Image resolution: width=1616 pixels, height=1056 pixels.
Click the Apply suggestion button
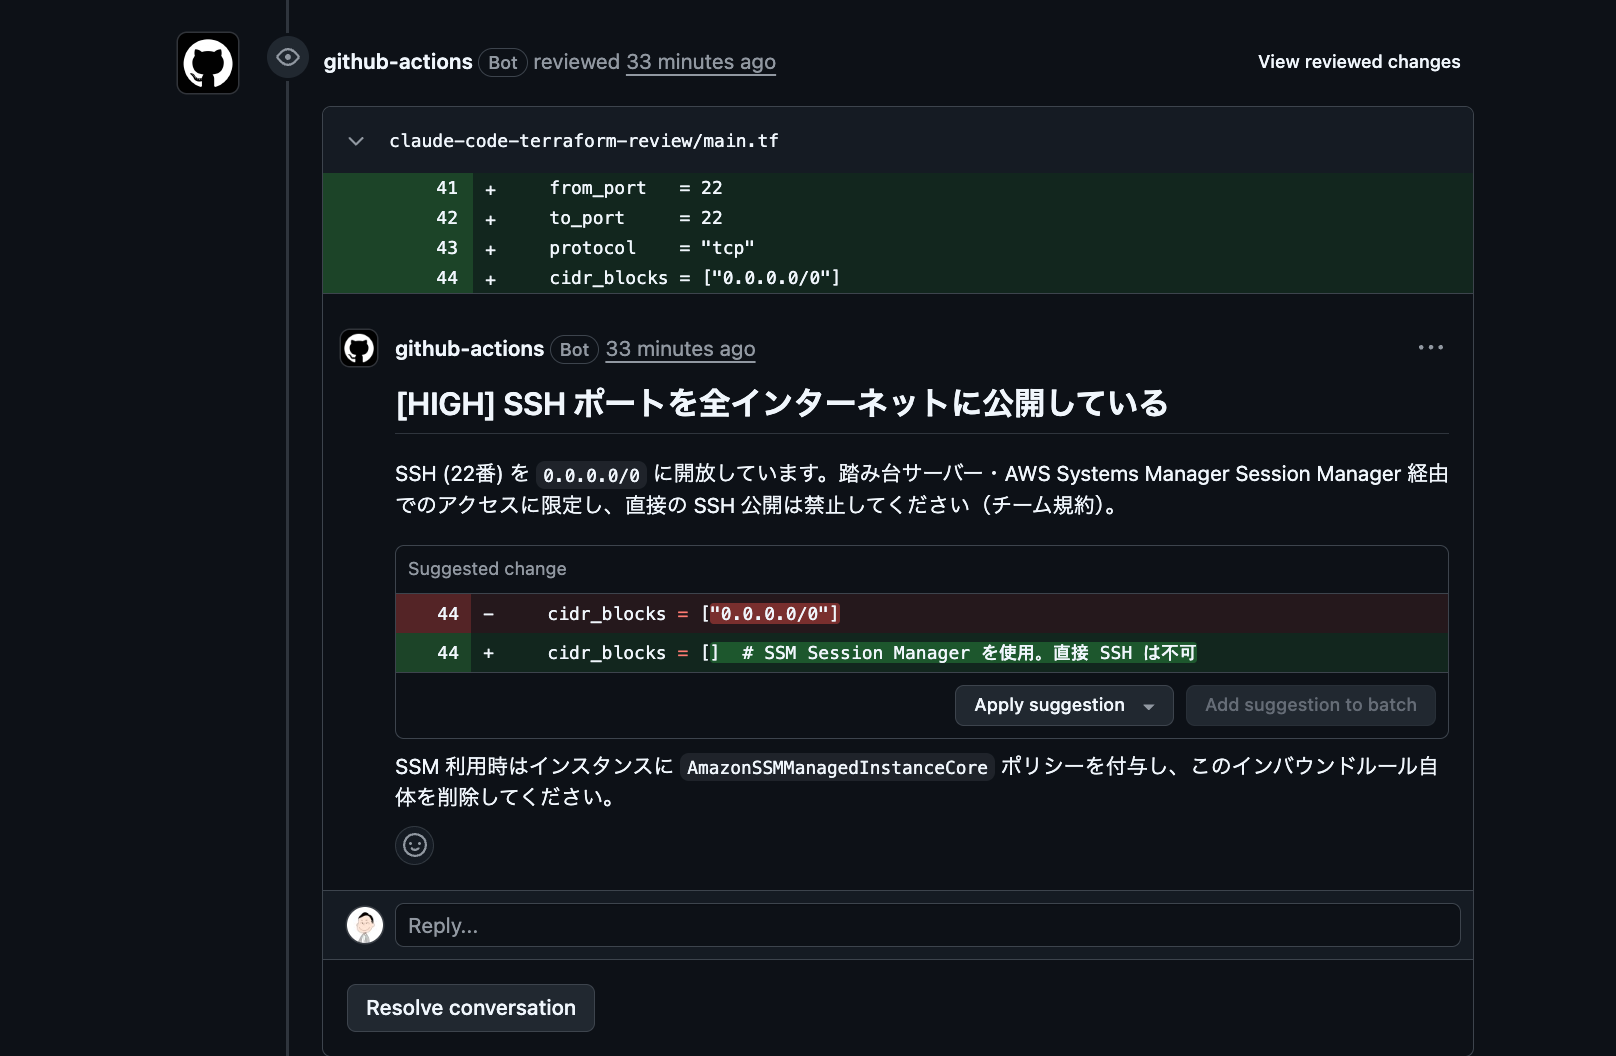click(1050, 705)
